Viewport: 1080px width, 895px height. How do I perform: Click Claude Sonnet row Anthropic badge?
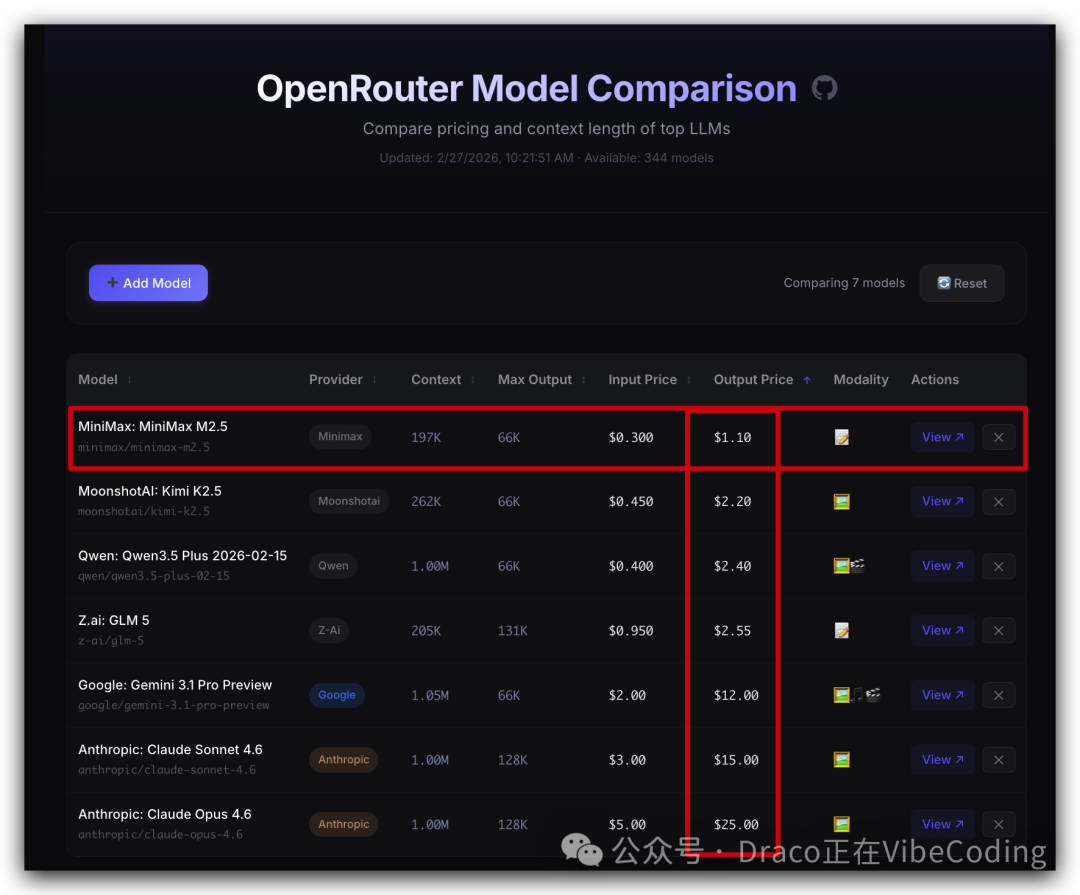344,759
